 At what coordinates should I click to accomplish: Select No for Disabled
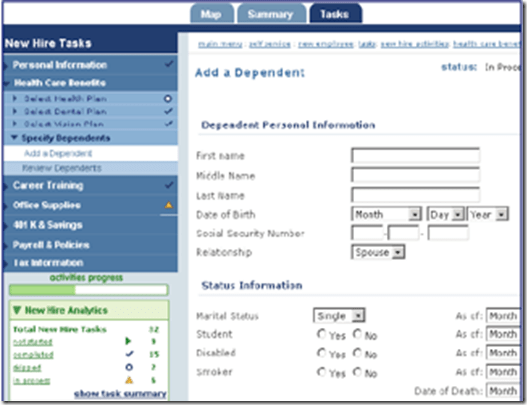click(357, 353)
